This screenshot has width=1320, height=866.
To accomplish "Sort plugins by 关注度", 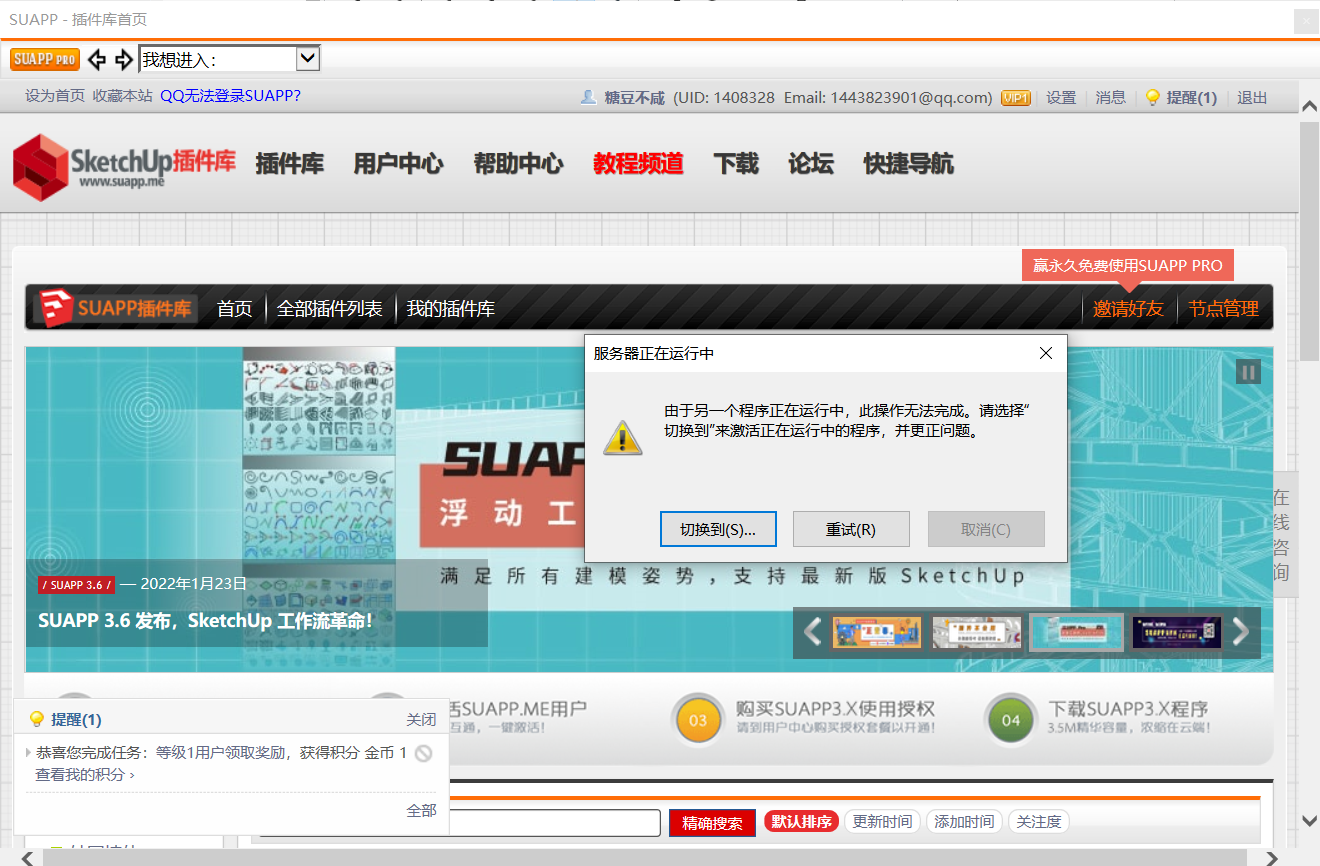I will coord(1038,822).
